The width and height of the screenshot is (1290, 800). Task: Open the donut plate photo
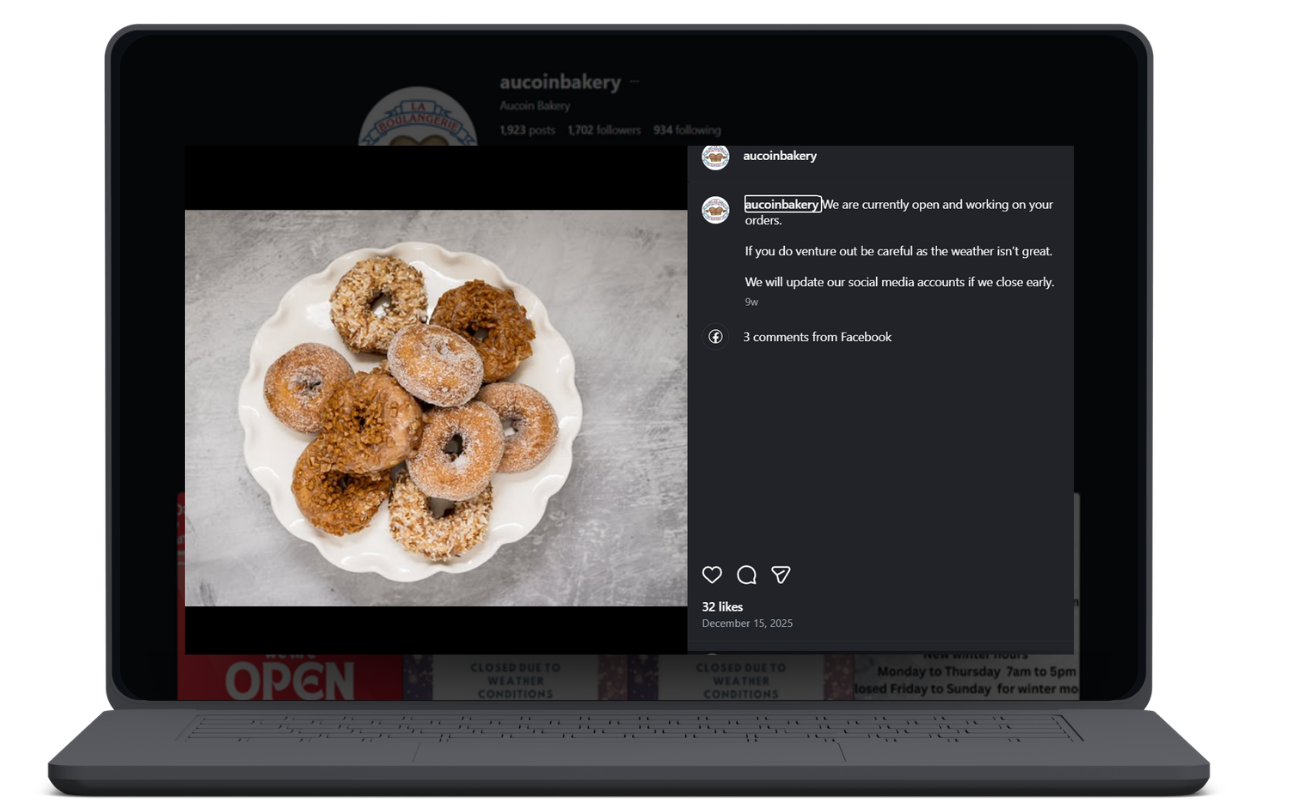[436, 408]
